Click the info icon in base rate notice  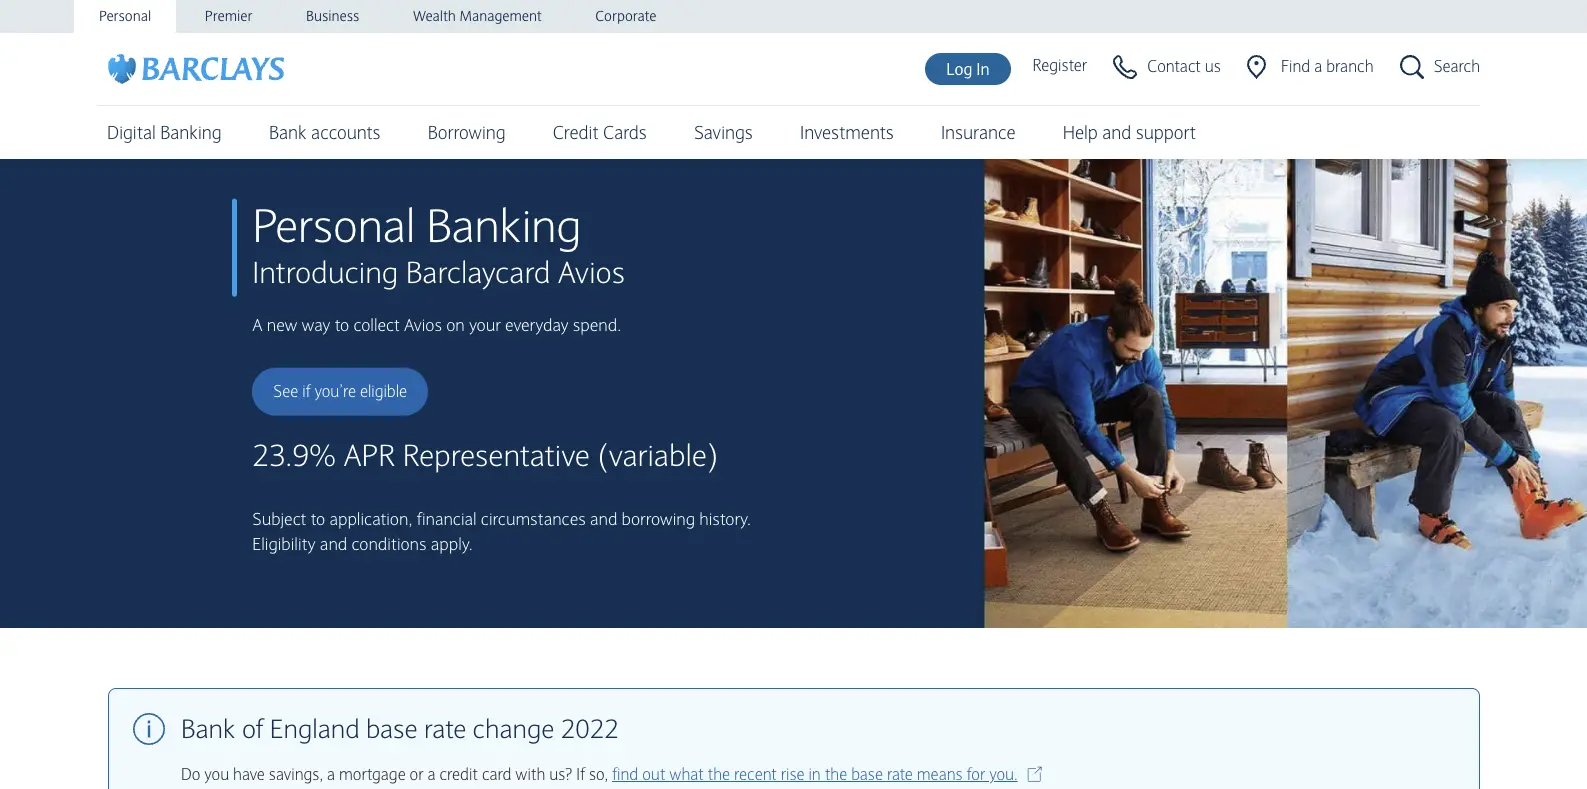[x=149, y=729]
